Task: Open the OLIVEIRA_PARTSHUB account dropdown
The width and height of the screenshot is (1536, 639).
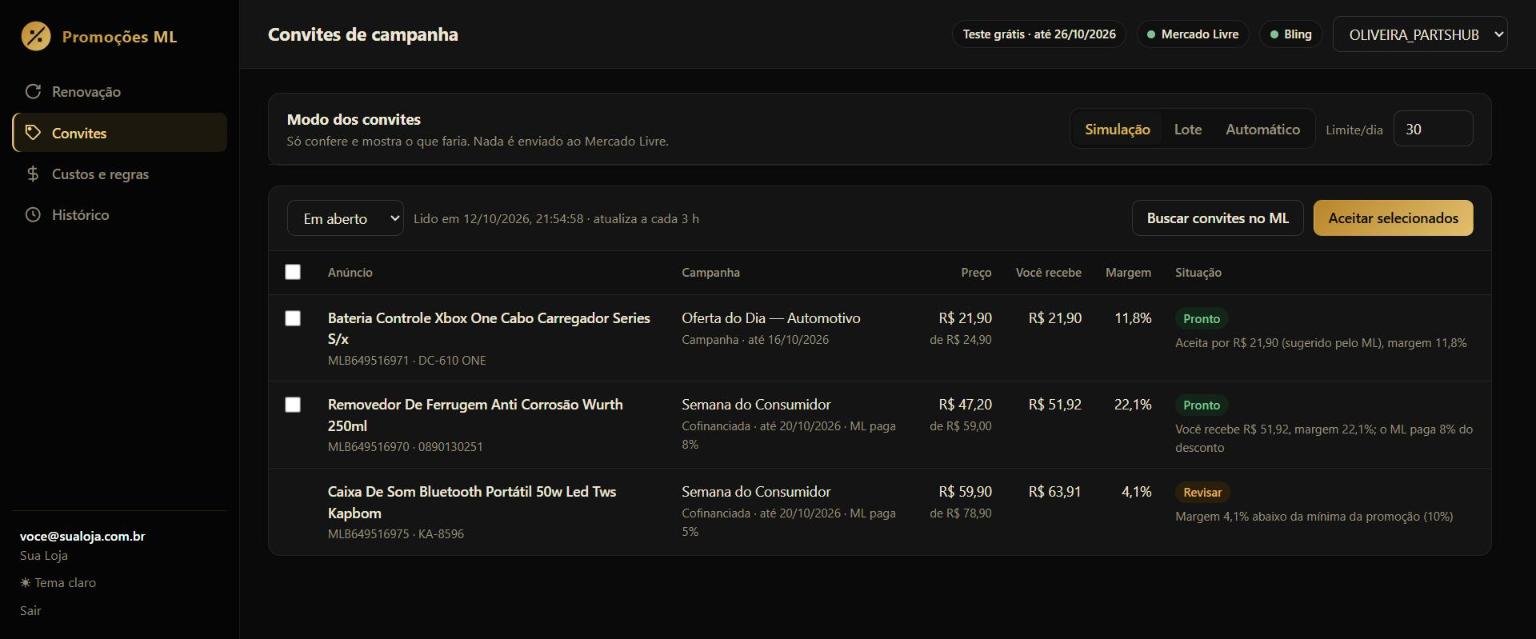Action: tap(1420, 34)
